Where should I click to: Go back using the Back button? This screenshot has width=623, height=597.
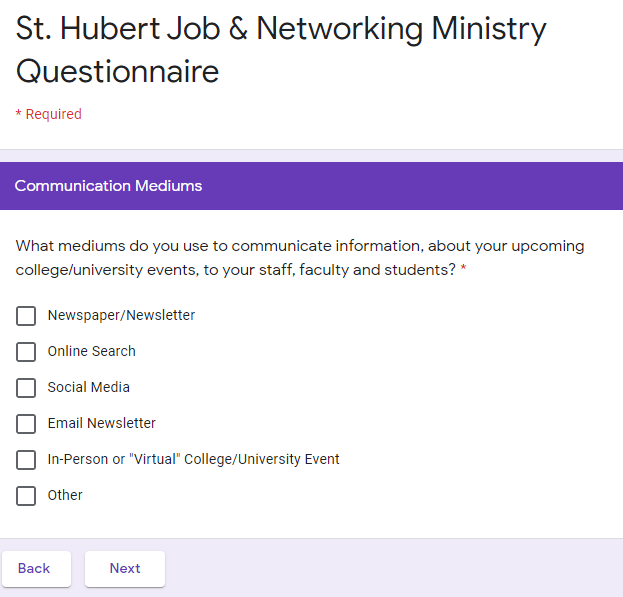[x=35, y=568]
